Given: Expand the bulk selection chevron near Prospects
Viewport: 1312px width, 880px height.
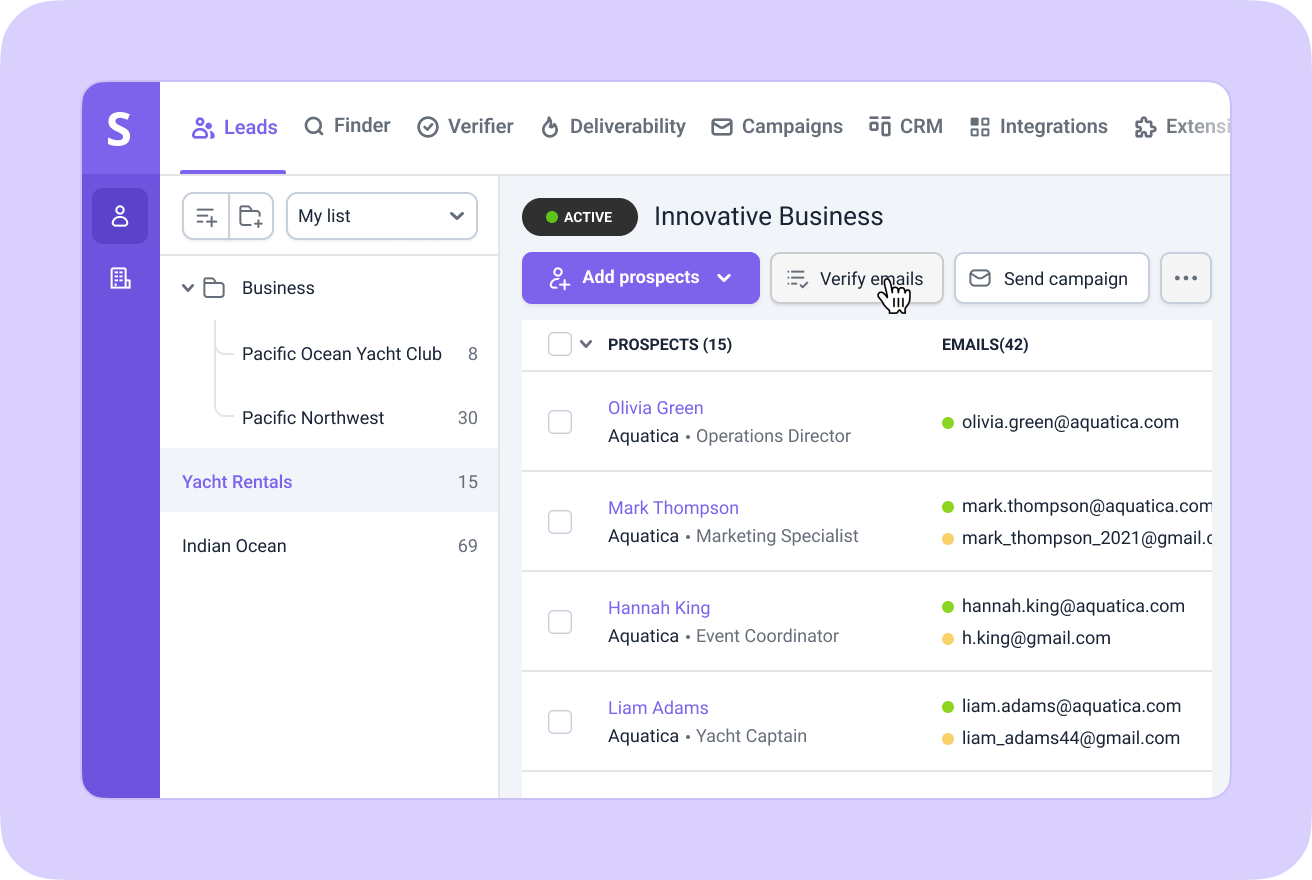Looking at the screenshot, I should (586, 344).
